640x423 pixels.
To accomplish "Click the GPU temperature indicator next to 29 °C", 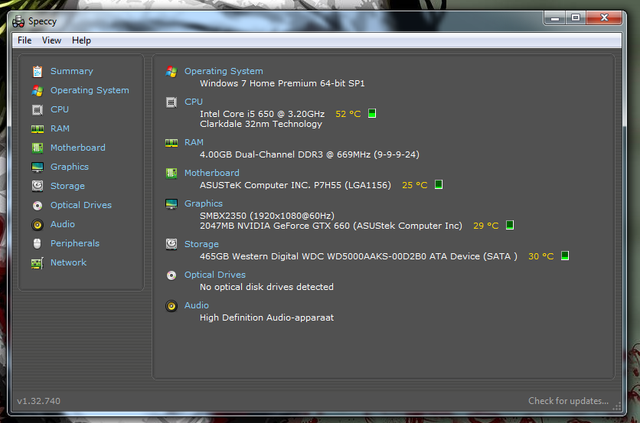I will point(510,225).
